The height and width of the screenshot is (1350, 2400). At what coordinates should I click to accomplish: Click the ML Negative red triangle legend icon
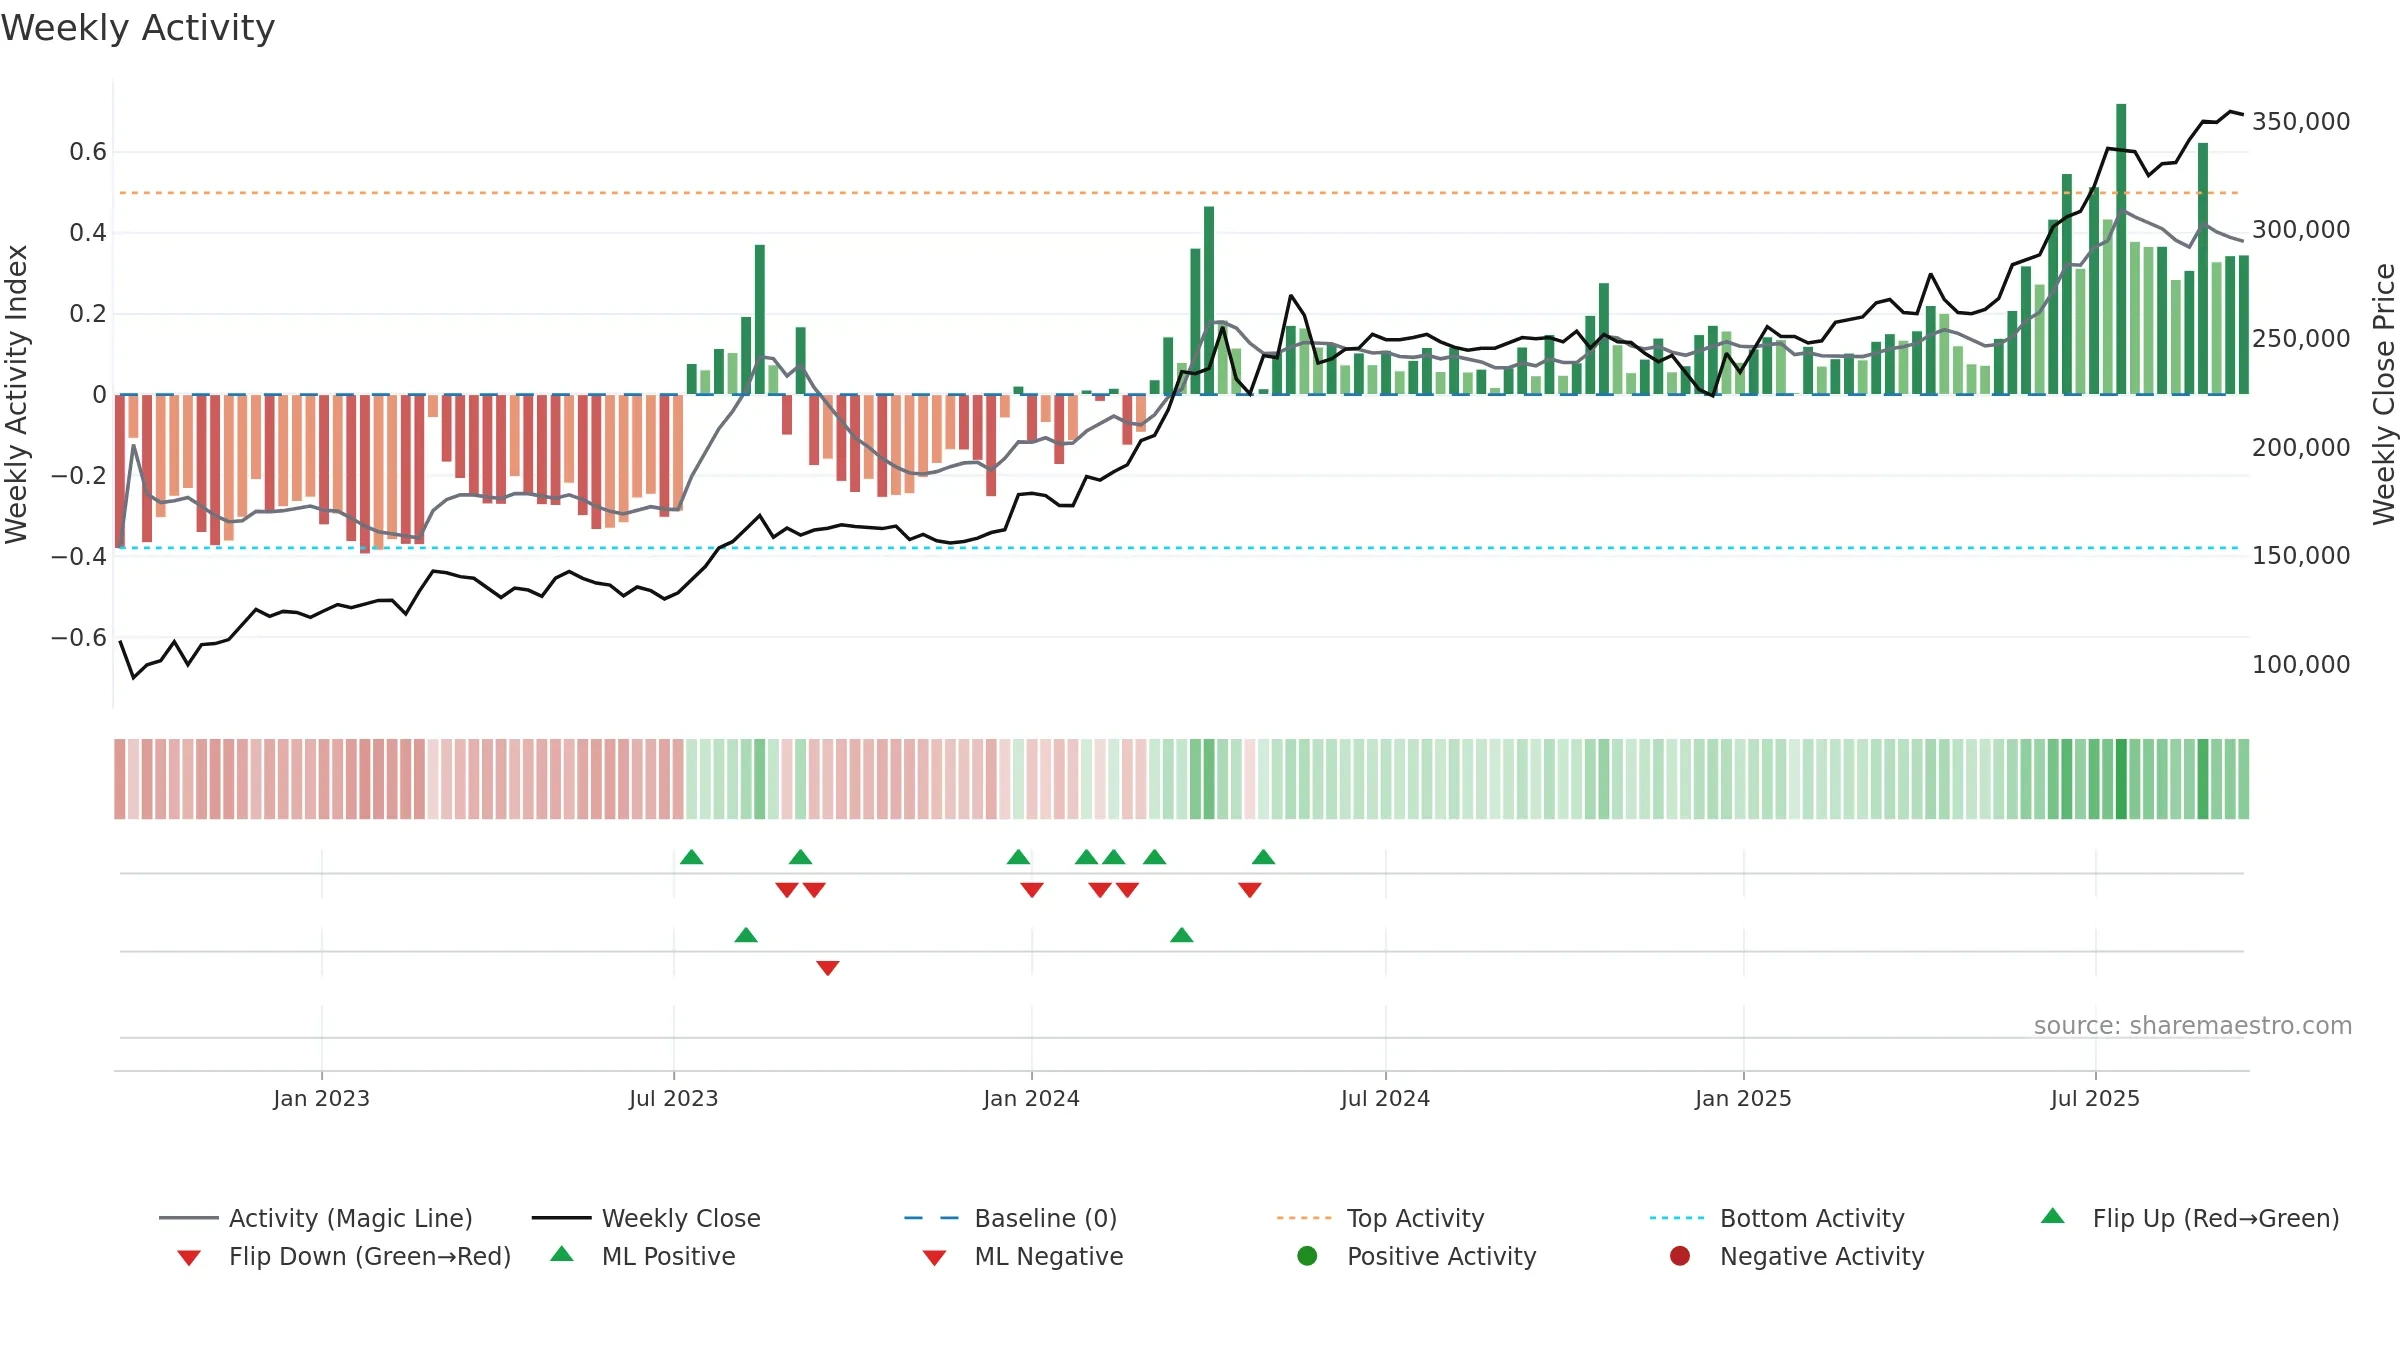(x=935, y=1258)
